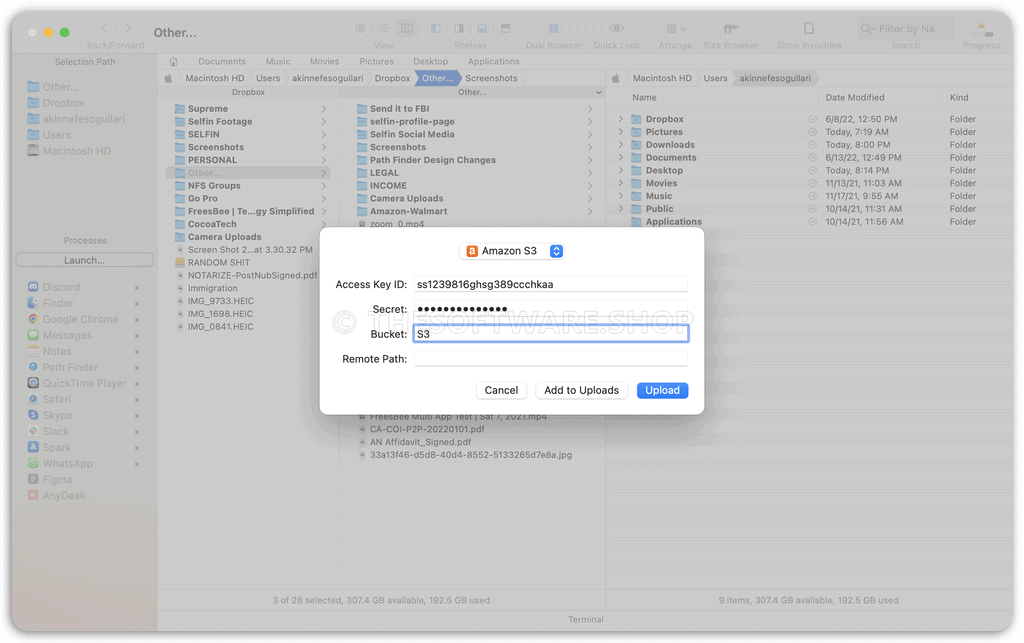Open Quick Look eye icon
The image size is (1024, 643).
[616, 29]
